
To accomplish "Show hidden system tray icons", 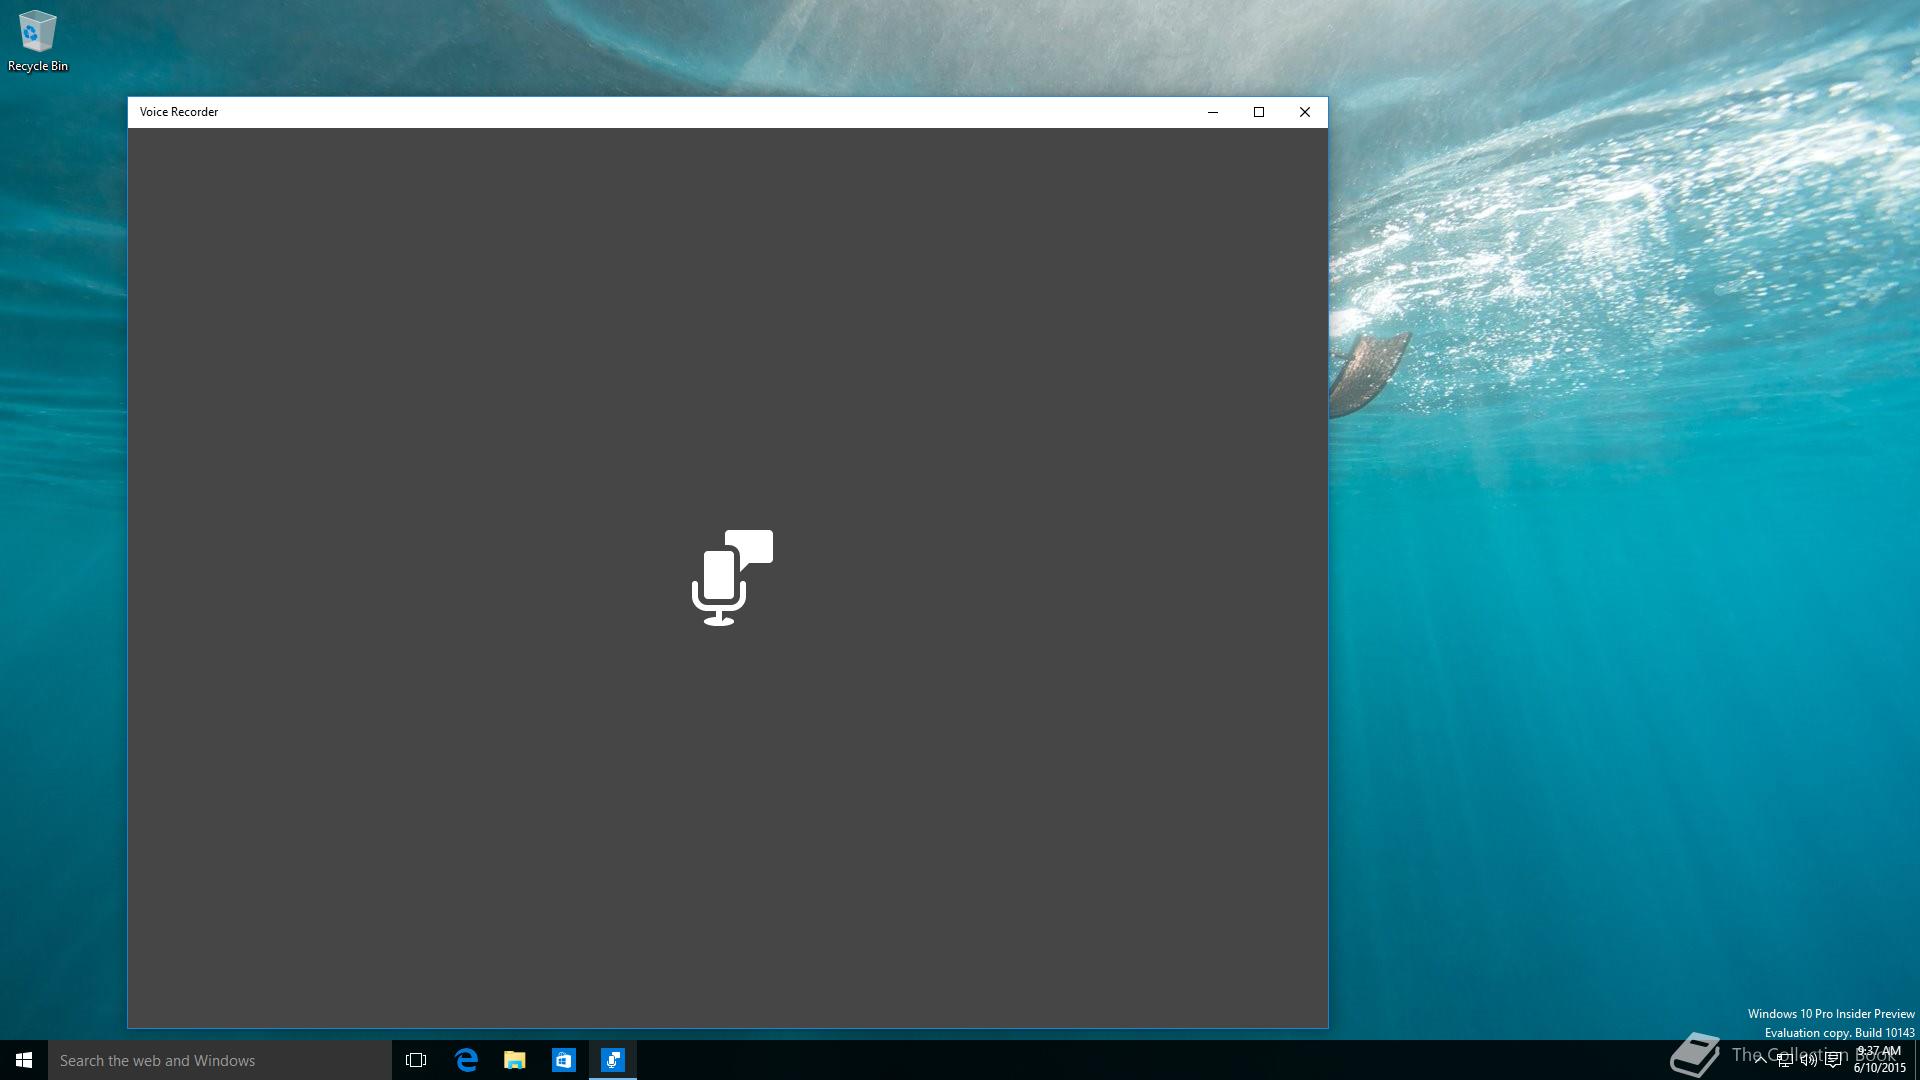I will (1761, 1060).
